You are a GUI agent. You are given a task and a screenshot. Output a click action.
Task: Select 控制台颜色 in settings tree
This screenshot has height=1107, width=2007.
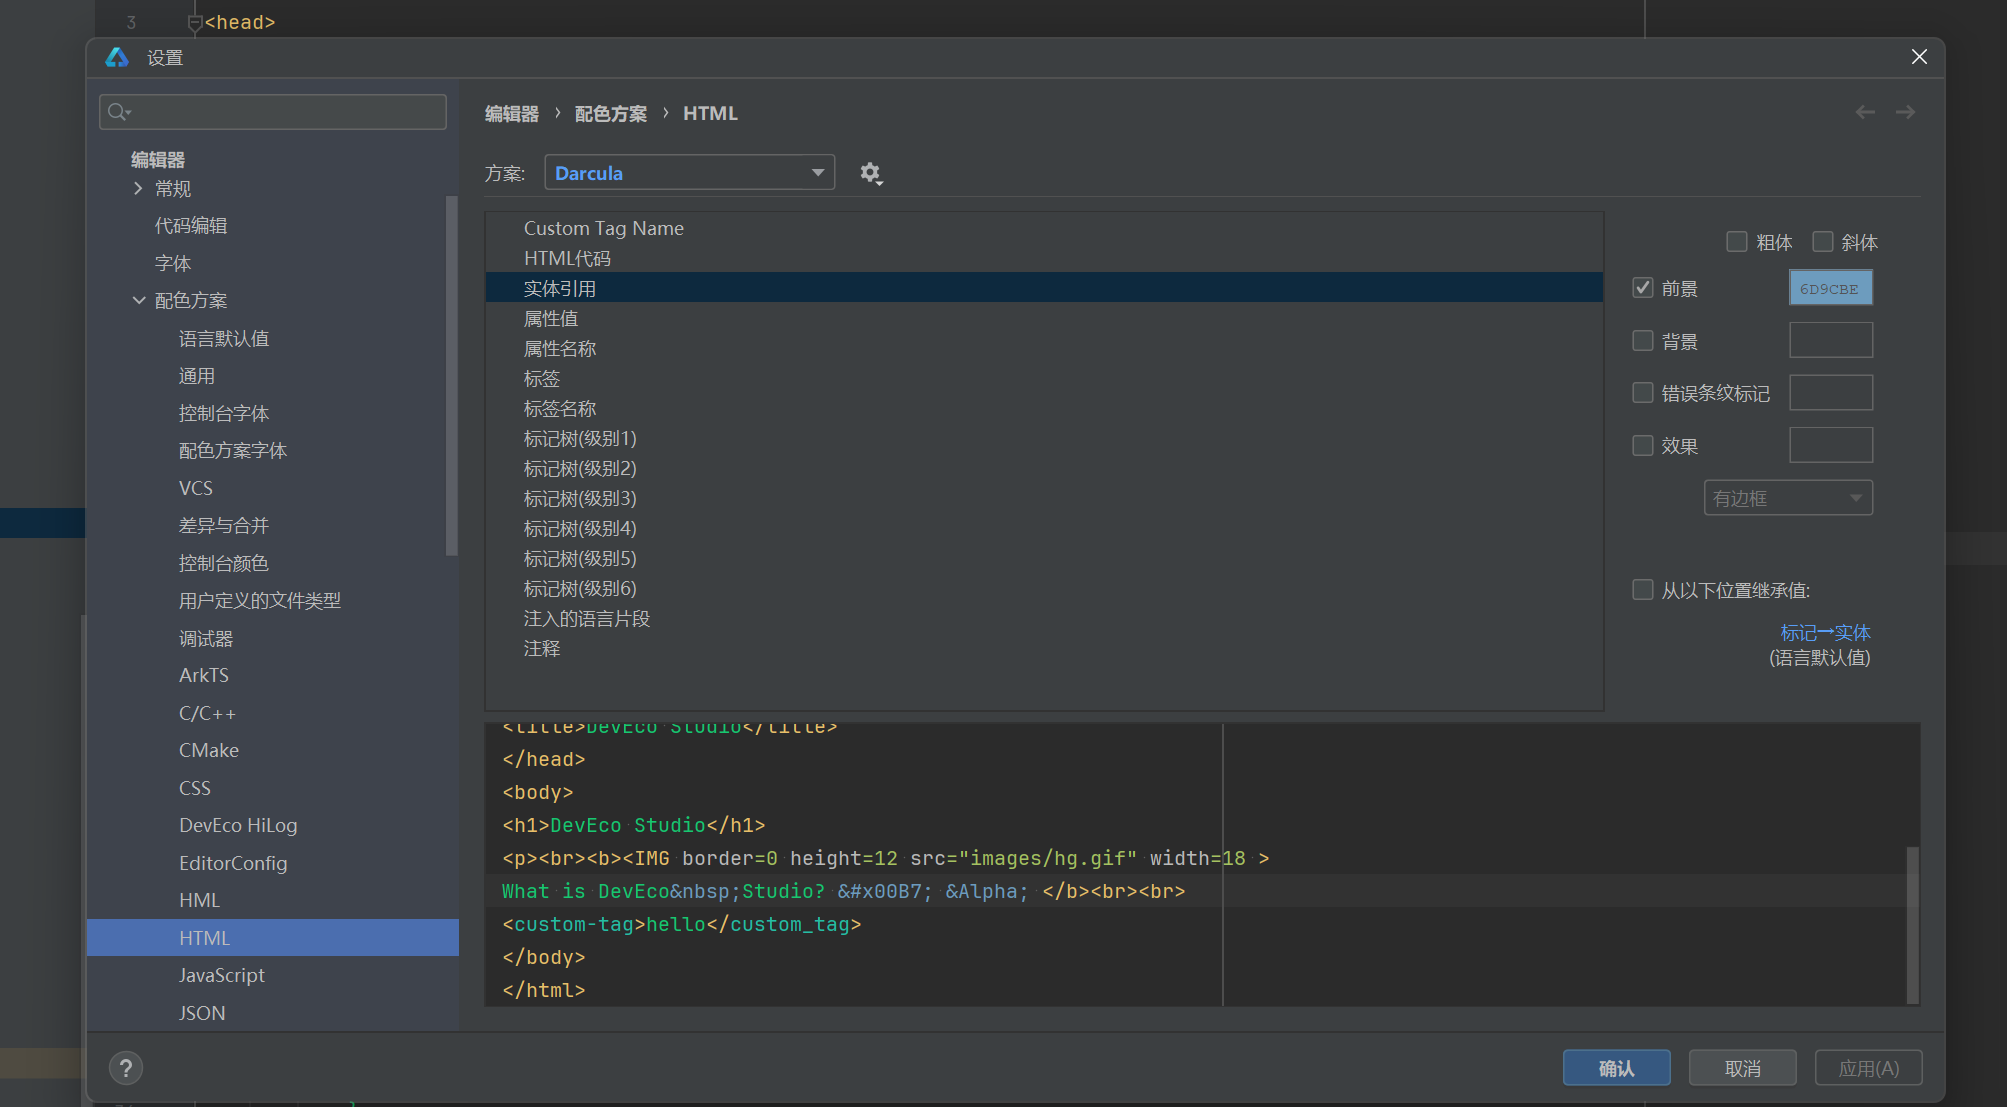pyautogui.click(x=224, y=563)
